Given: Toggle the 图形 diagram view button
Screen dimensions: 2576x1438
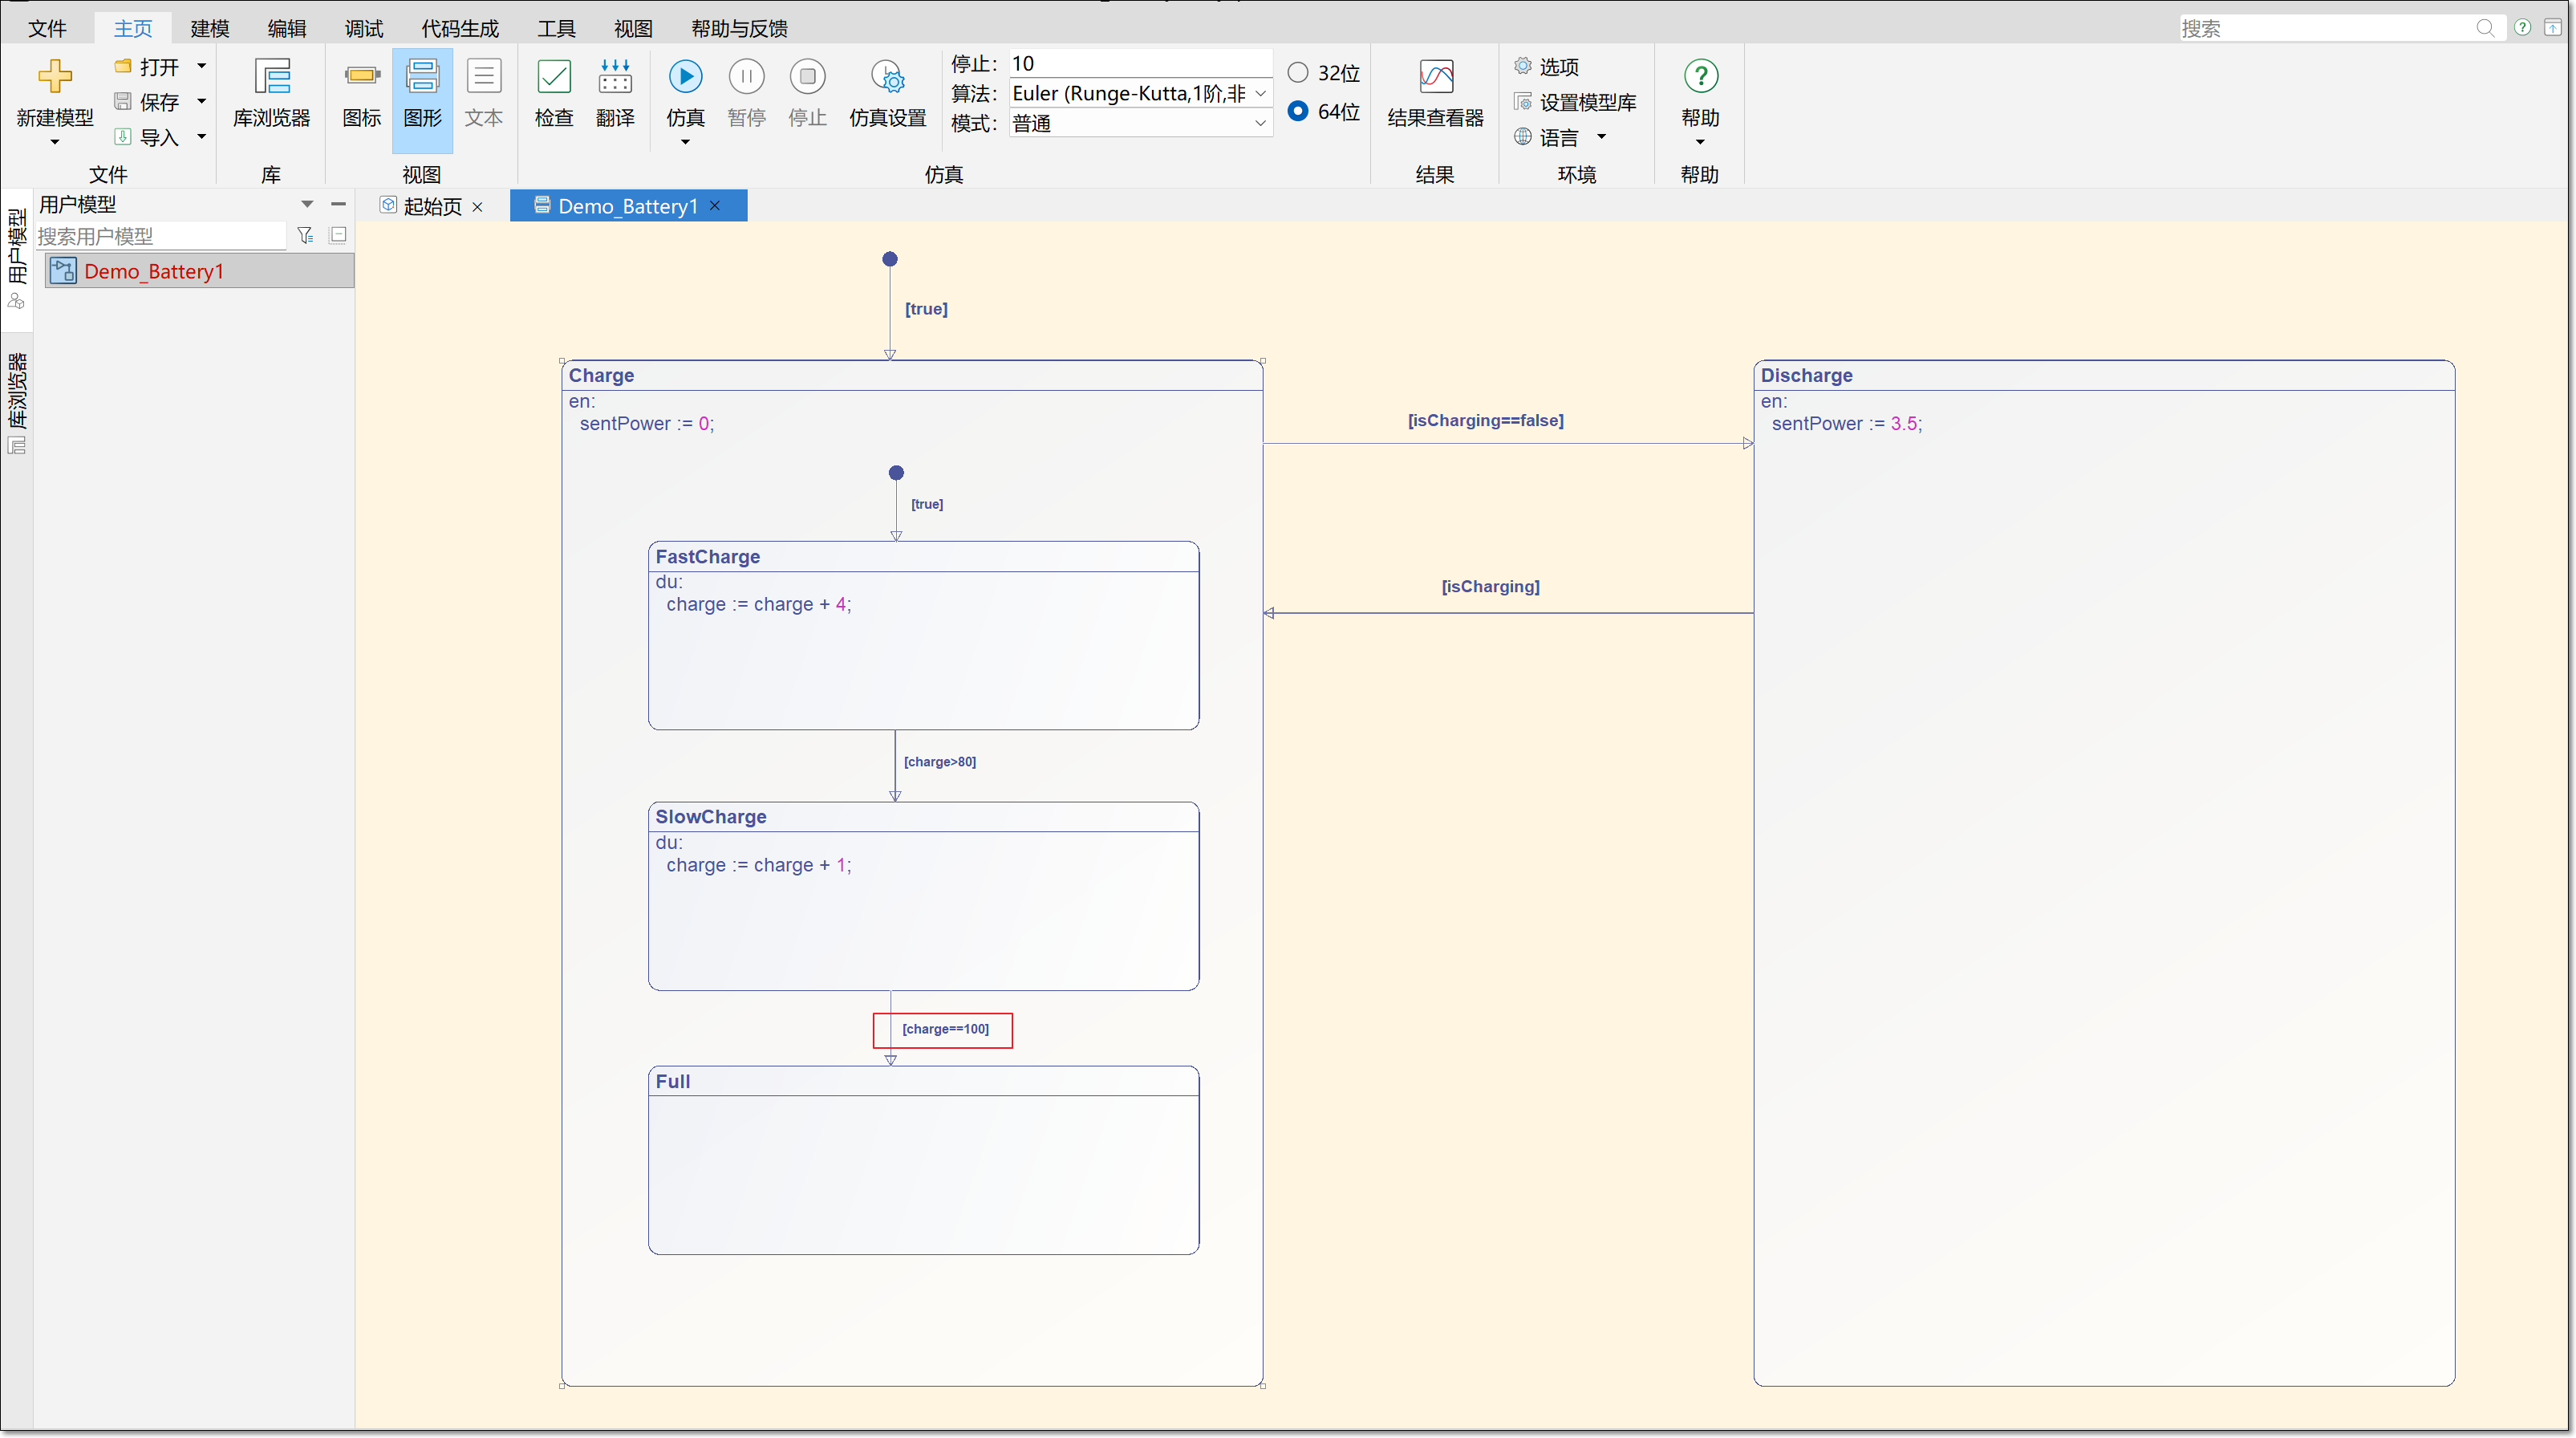Looking at the screenshot, I should (422, 99).
